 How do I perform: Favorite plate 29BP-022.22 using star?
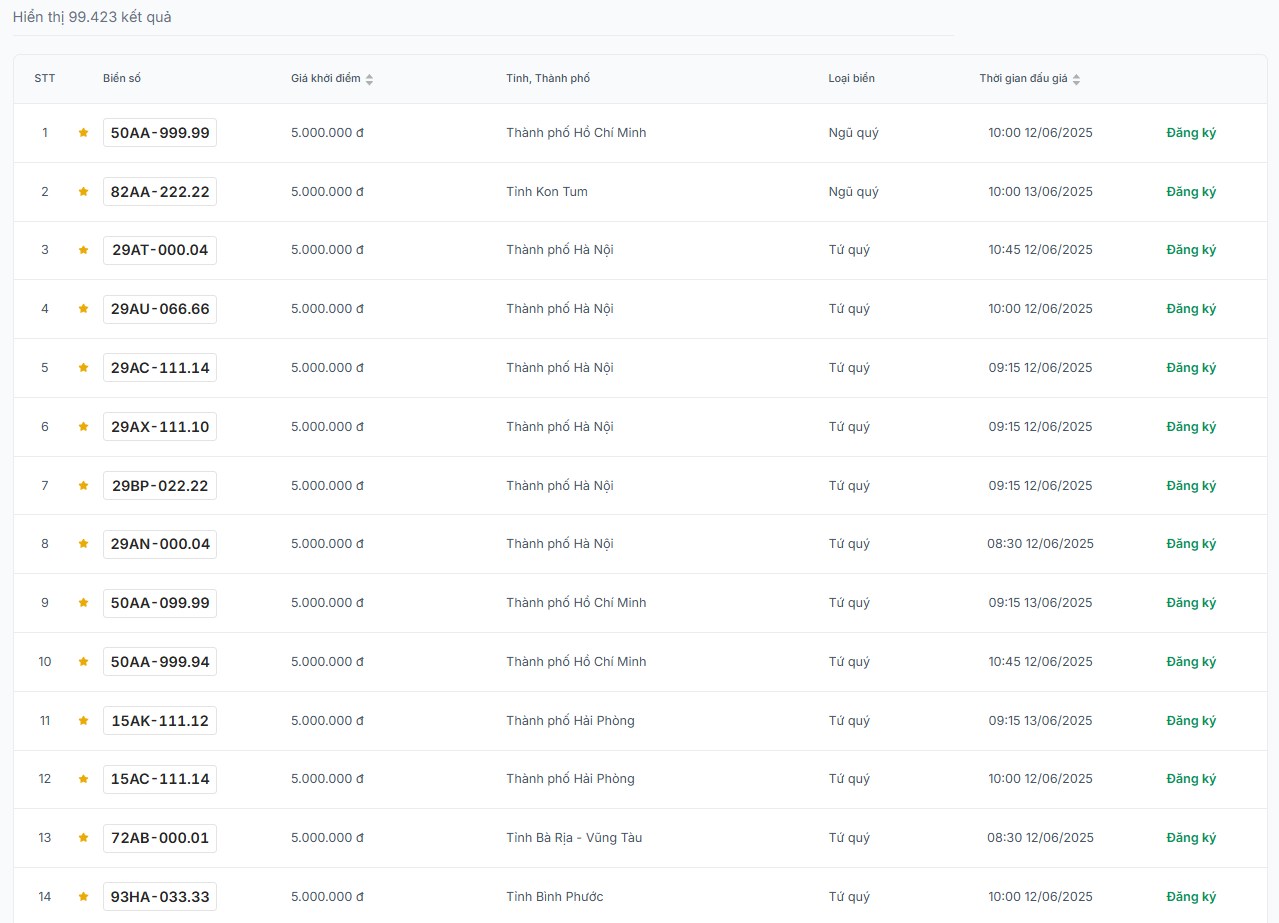click(x=84, y=486)
